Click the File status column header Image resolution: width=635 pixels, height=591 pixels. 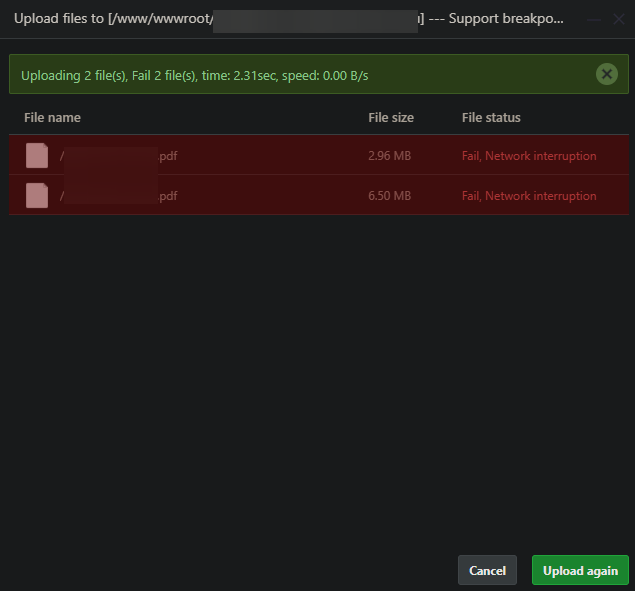pyautogui.click(x=491, y=118)
